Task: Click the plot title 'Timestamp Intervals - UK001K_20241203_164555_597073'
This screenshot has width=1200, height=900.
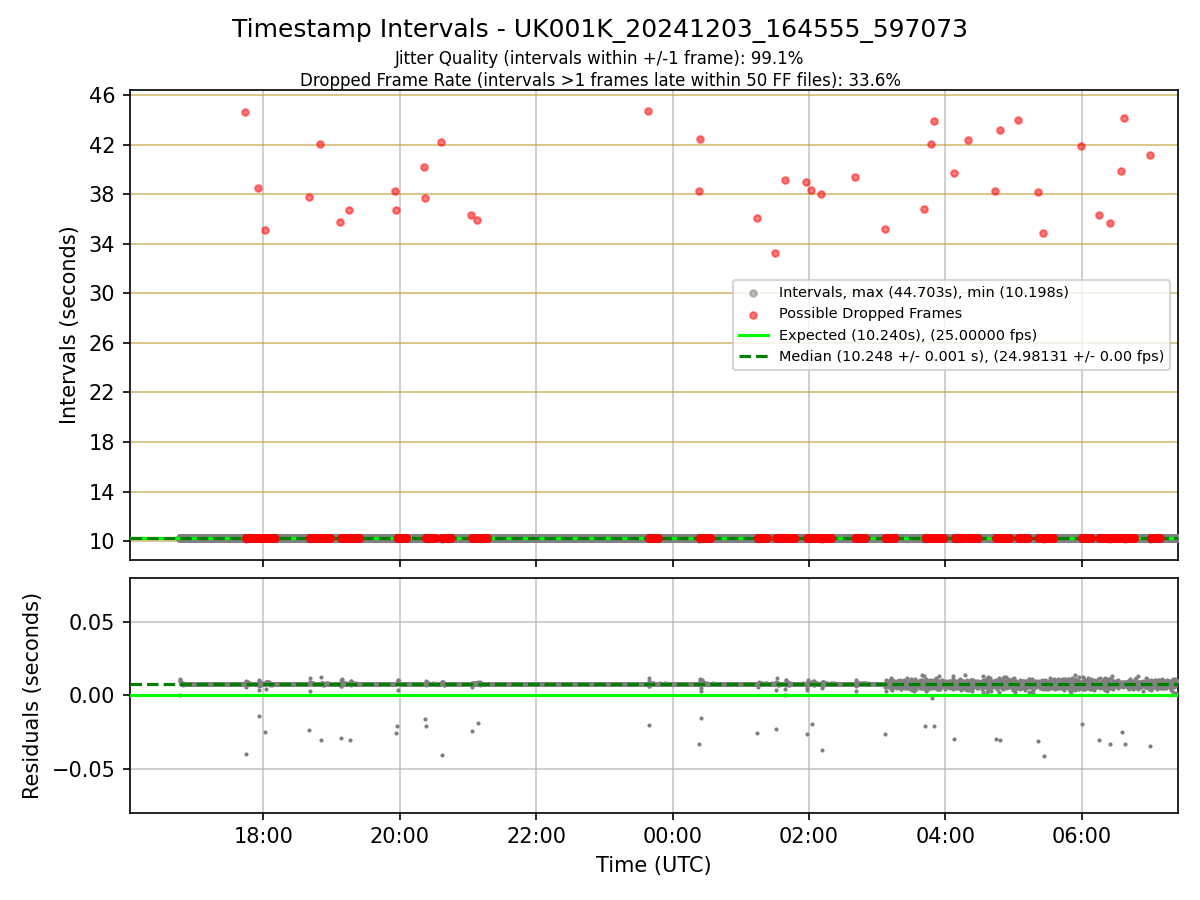Action: point(600,29)
